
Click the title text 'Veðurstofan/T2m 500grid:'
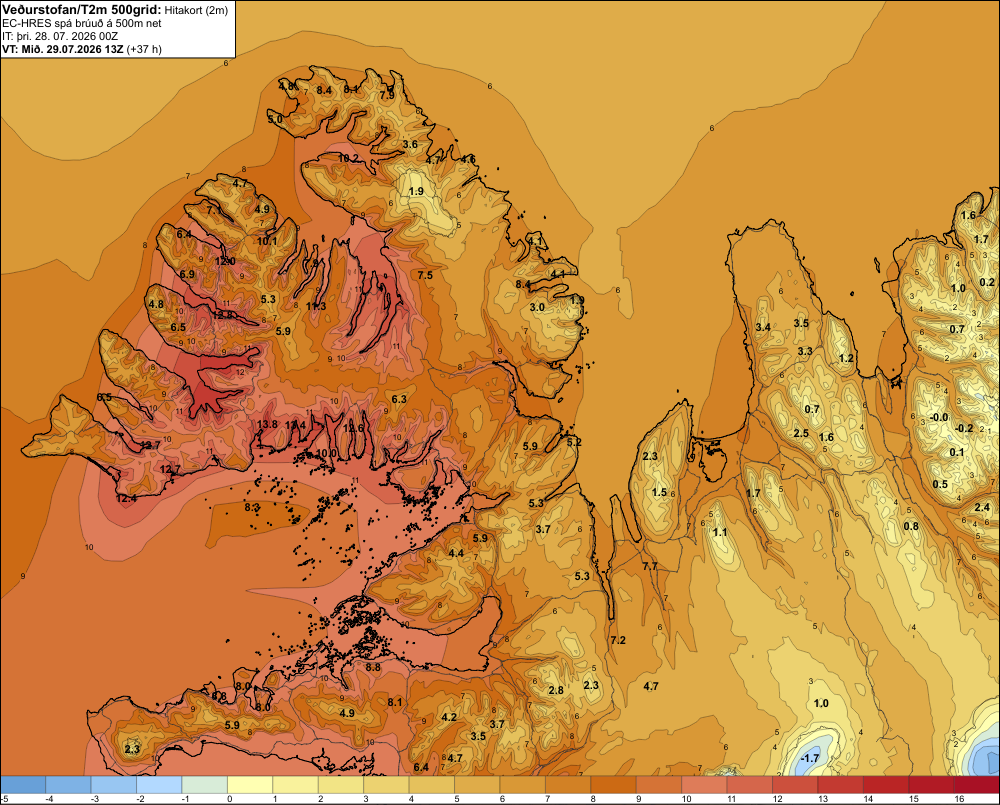click(x=82, y=10)
